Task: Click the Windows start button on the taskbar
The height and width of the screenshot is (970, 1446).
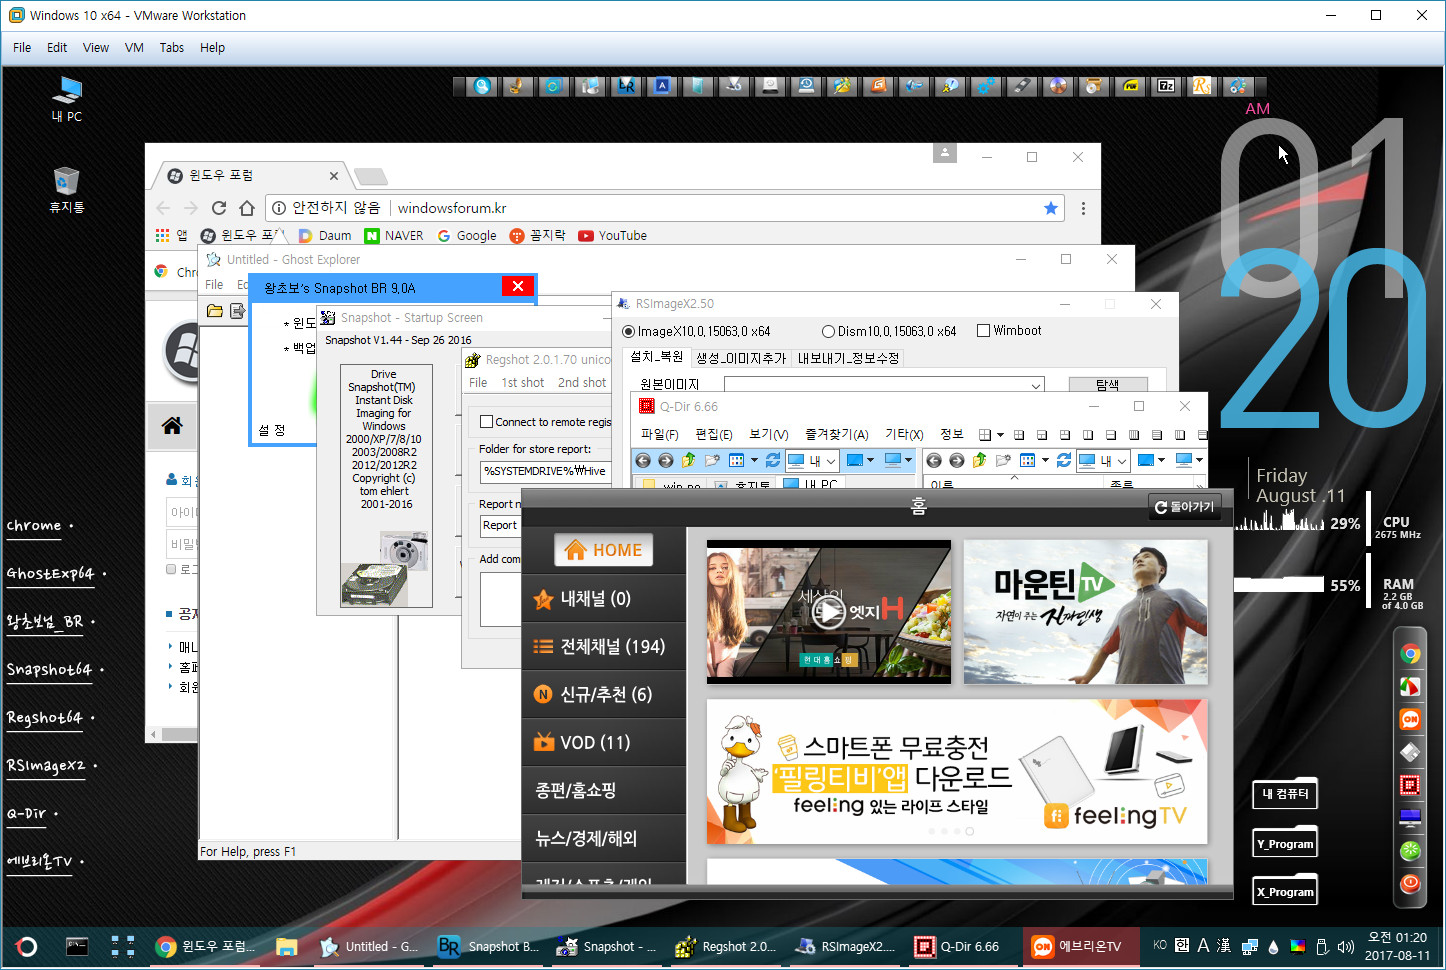Action: (27, 946)
